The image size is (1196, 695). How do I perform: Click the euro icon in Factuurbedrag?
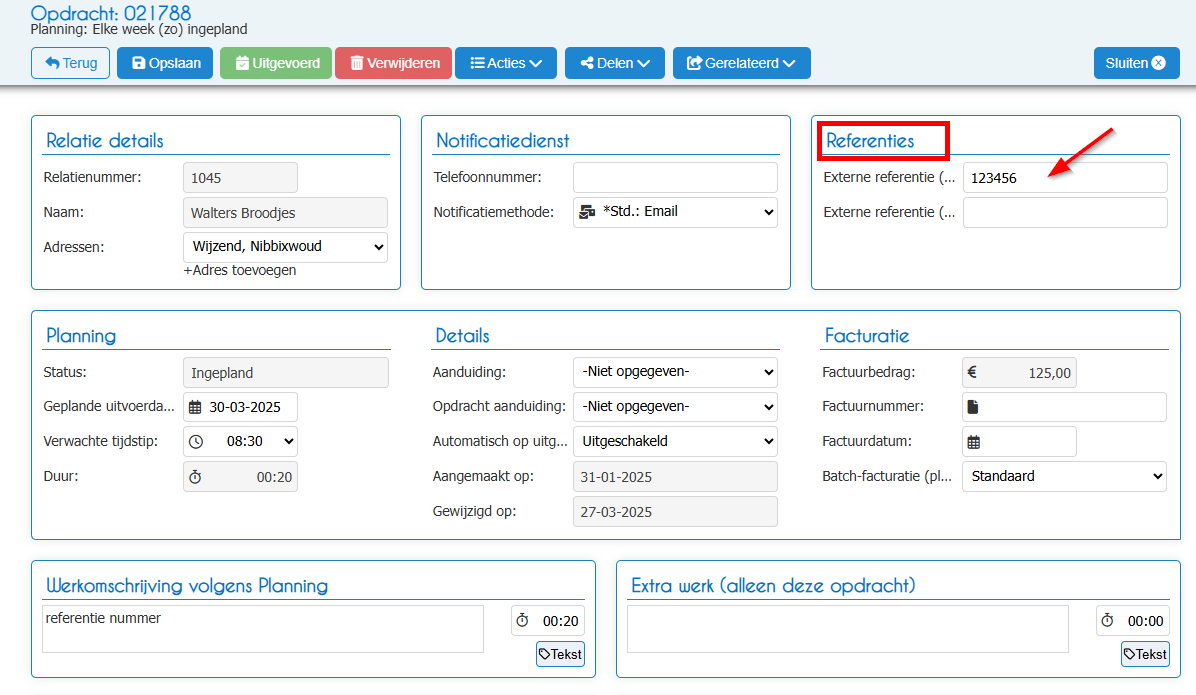(973, 372)
